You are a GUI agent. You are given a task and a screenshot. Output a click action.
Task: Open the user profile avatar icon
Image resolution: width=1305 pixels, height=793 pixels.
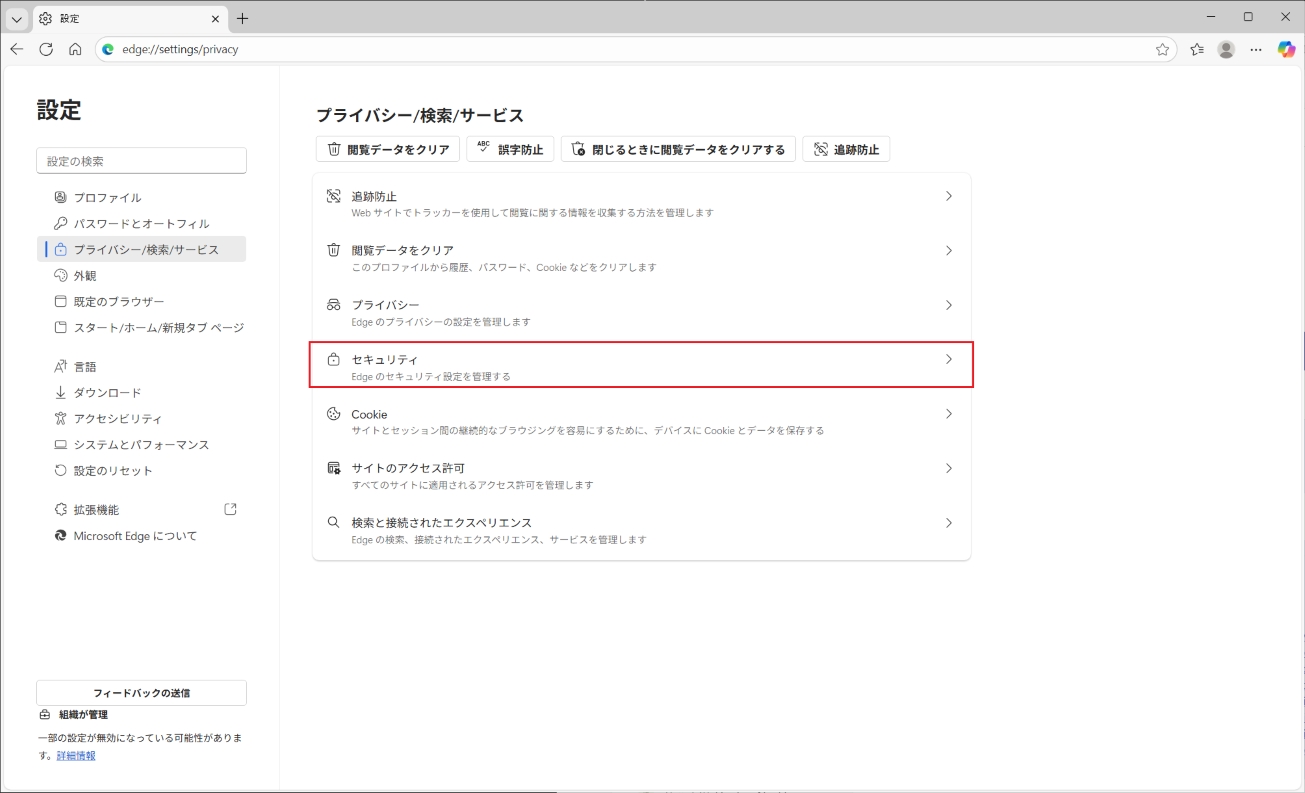1226,49
